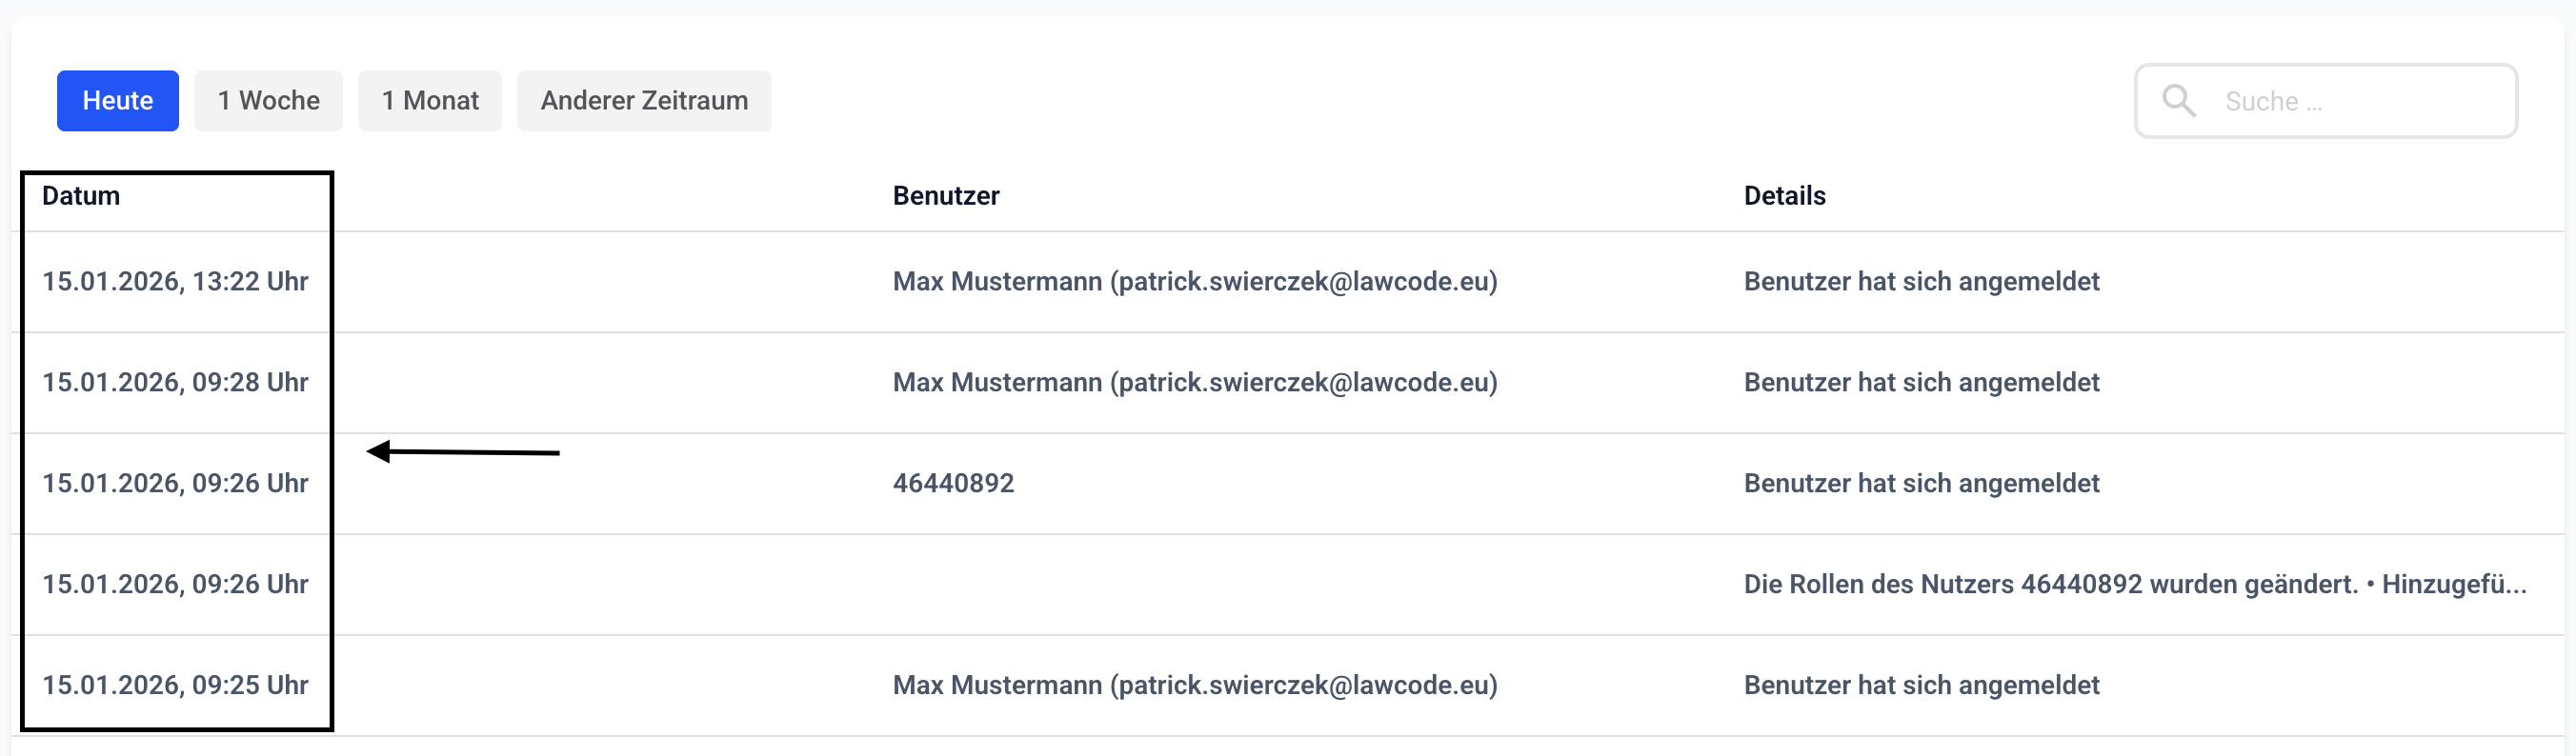
Task: Click the magnifier search icon
Action: click(2178, 101)
